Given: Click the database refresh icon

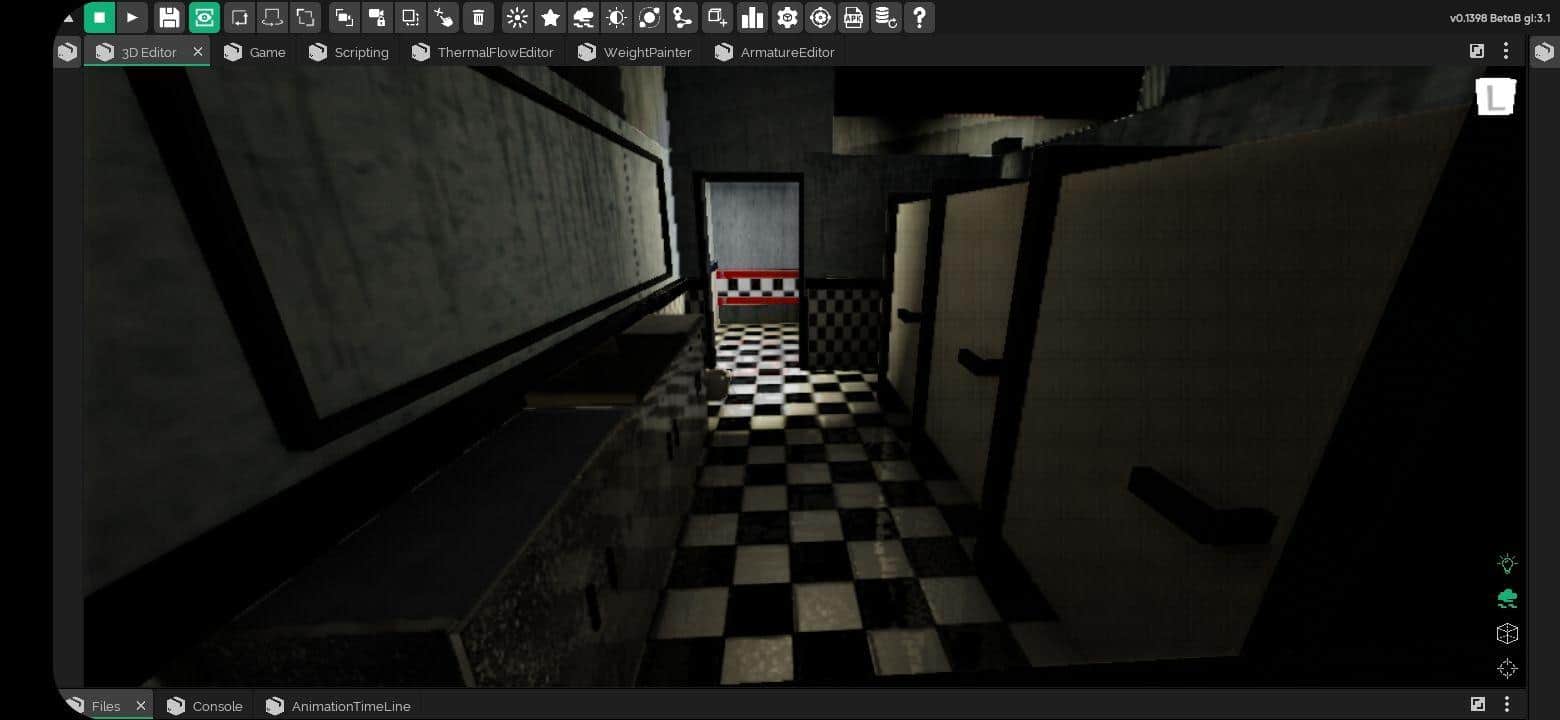Looking at the screenshot, I should pos(885,17).
